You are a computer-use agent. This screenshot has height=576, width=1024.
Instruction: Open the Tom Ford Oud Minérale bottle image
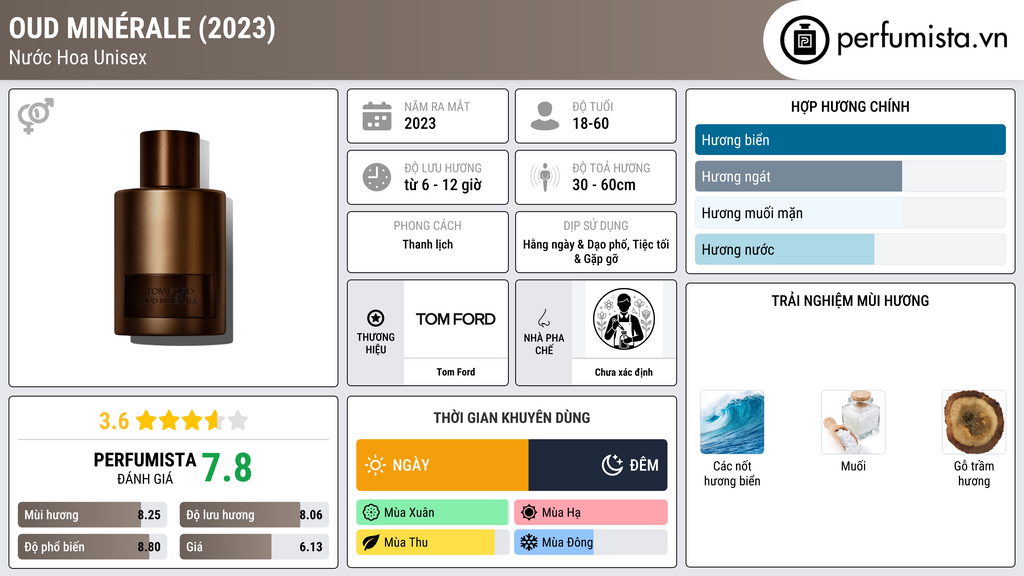coord(173,237)
